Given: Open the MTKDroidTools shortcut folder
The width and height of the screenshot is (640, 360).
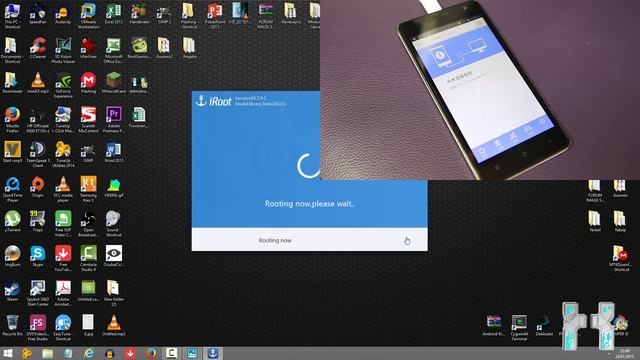Looking at the screenshot, I should pos(620,258).
